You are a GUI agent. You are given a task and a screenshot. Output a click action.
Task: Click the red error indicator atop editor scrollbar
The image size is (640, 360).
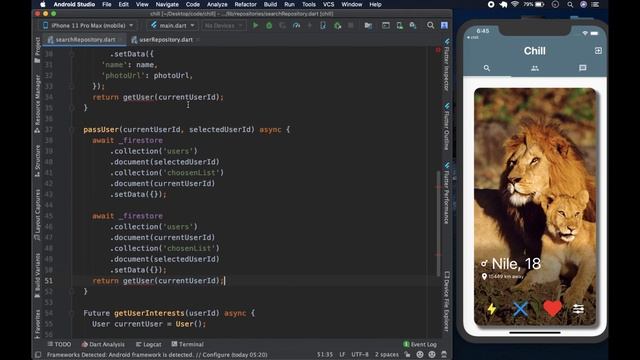pyautogui.click(x=438, y=50)
